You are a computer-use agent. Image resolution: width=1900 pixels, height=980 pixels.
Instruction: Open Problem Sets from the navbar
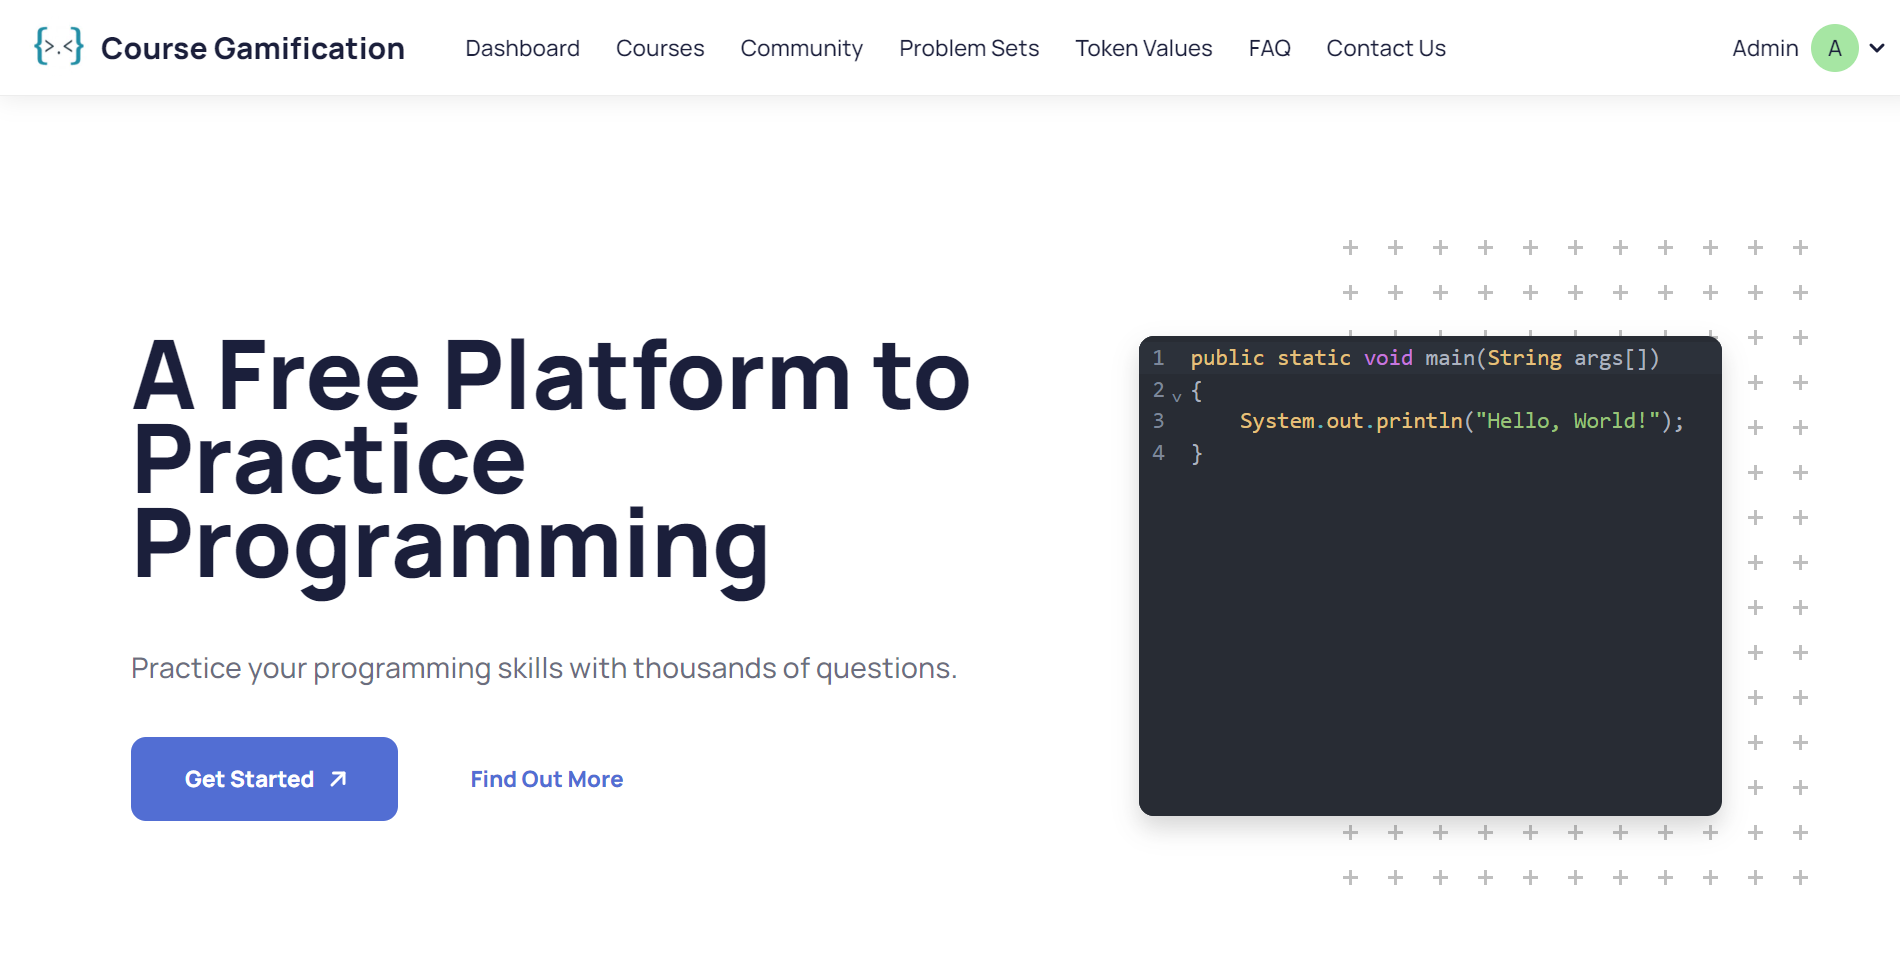point(968,48)
